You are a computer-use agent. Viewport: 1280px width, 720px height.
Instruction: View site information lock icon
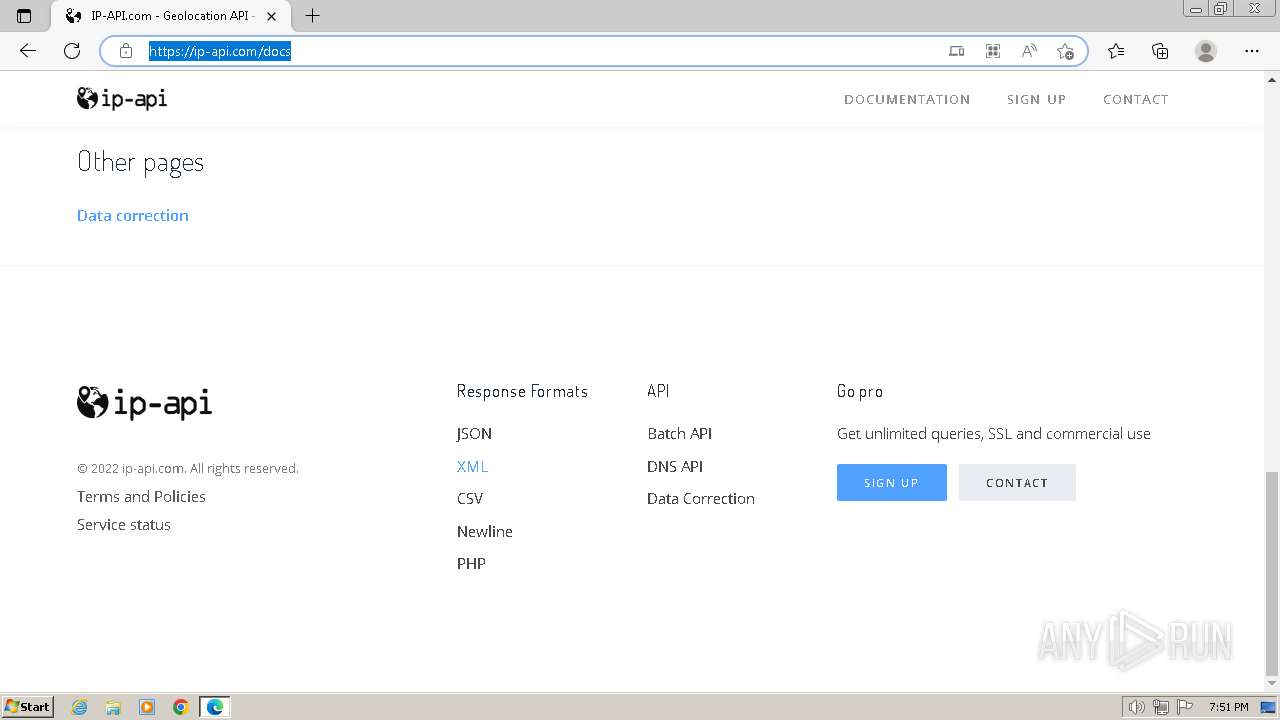(x=126, y=51)
